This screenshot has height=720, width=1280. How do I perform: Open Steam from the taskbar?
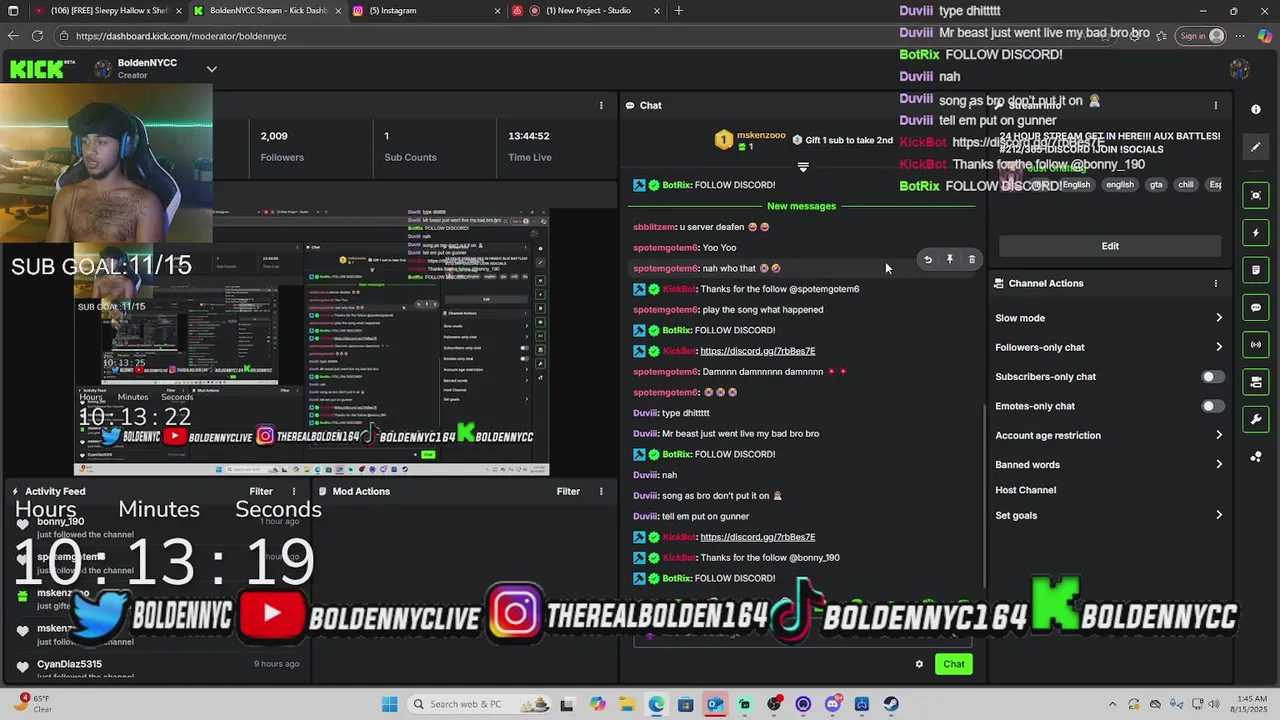891,704
